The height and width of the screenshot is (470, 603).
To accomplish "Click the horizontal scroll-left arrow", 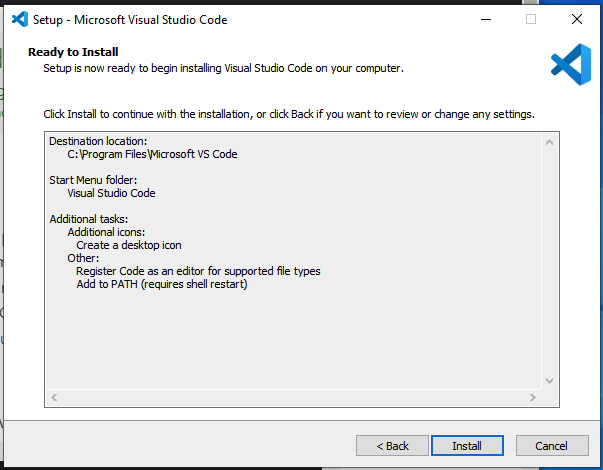I will pos(54,397).
